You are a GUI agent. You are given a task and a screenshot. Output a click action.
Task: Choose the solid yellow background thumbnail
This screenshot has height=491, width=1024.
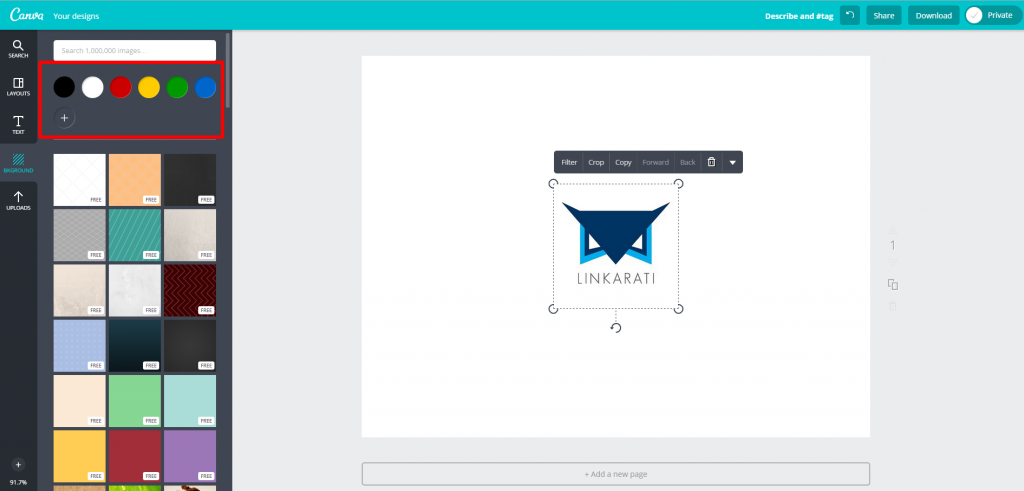coord(80,456)
